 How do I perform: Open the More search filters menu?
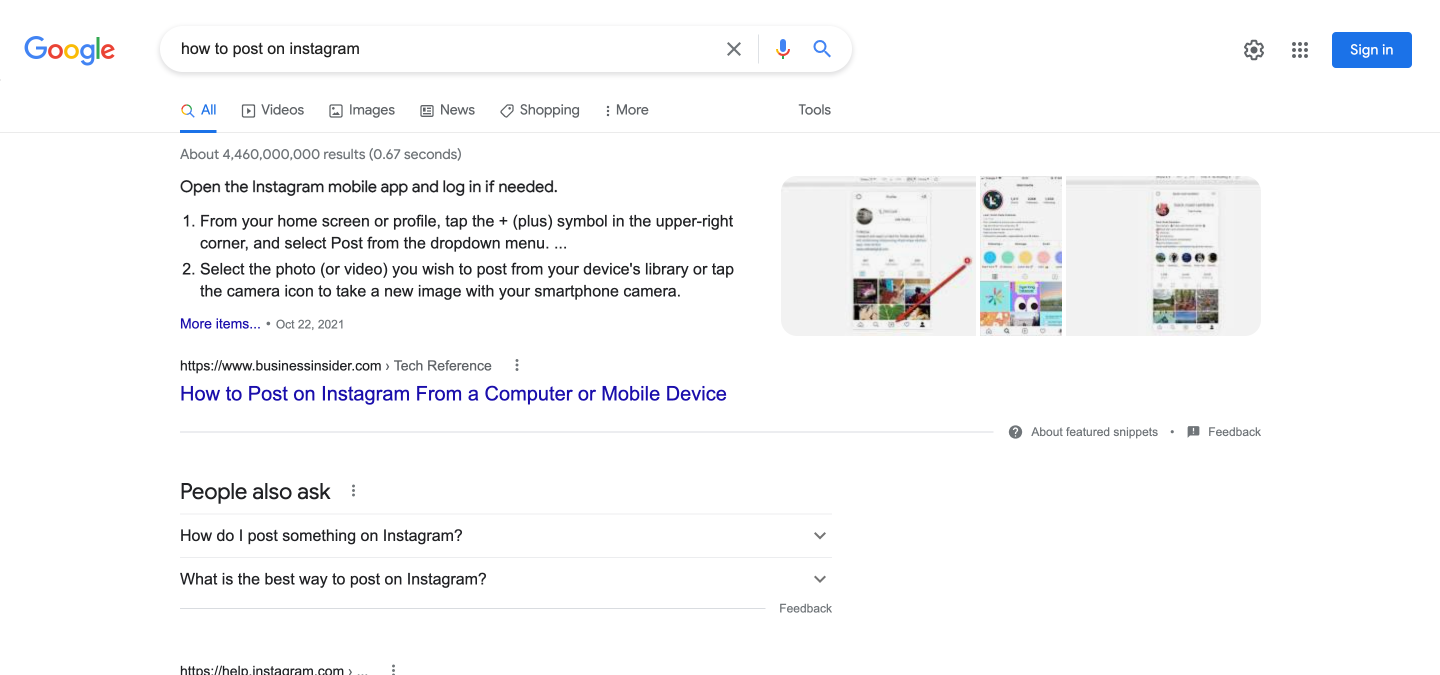tap(627, 110)
